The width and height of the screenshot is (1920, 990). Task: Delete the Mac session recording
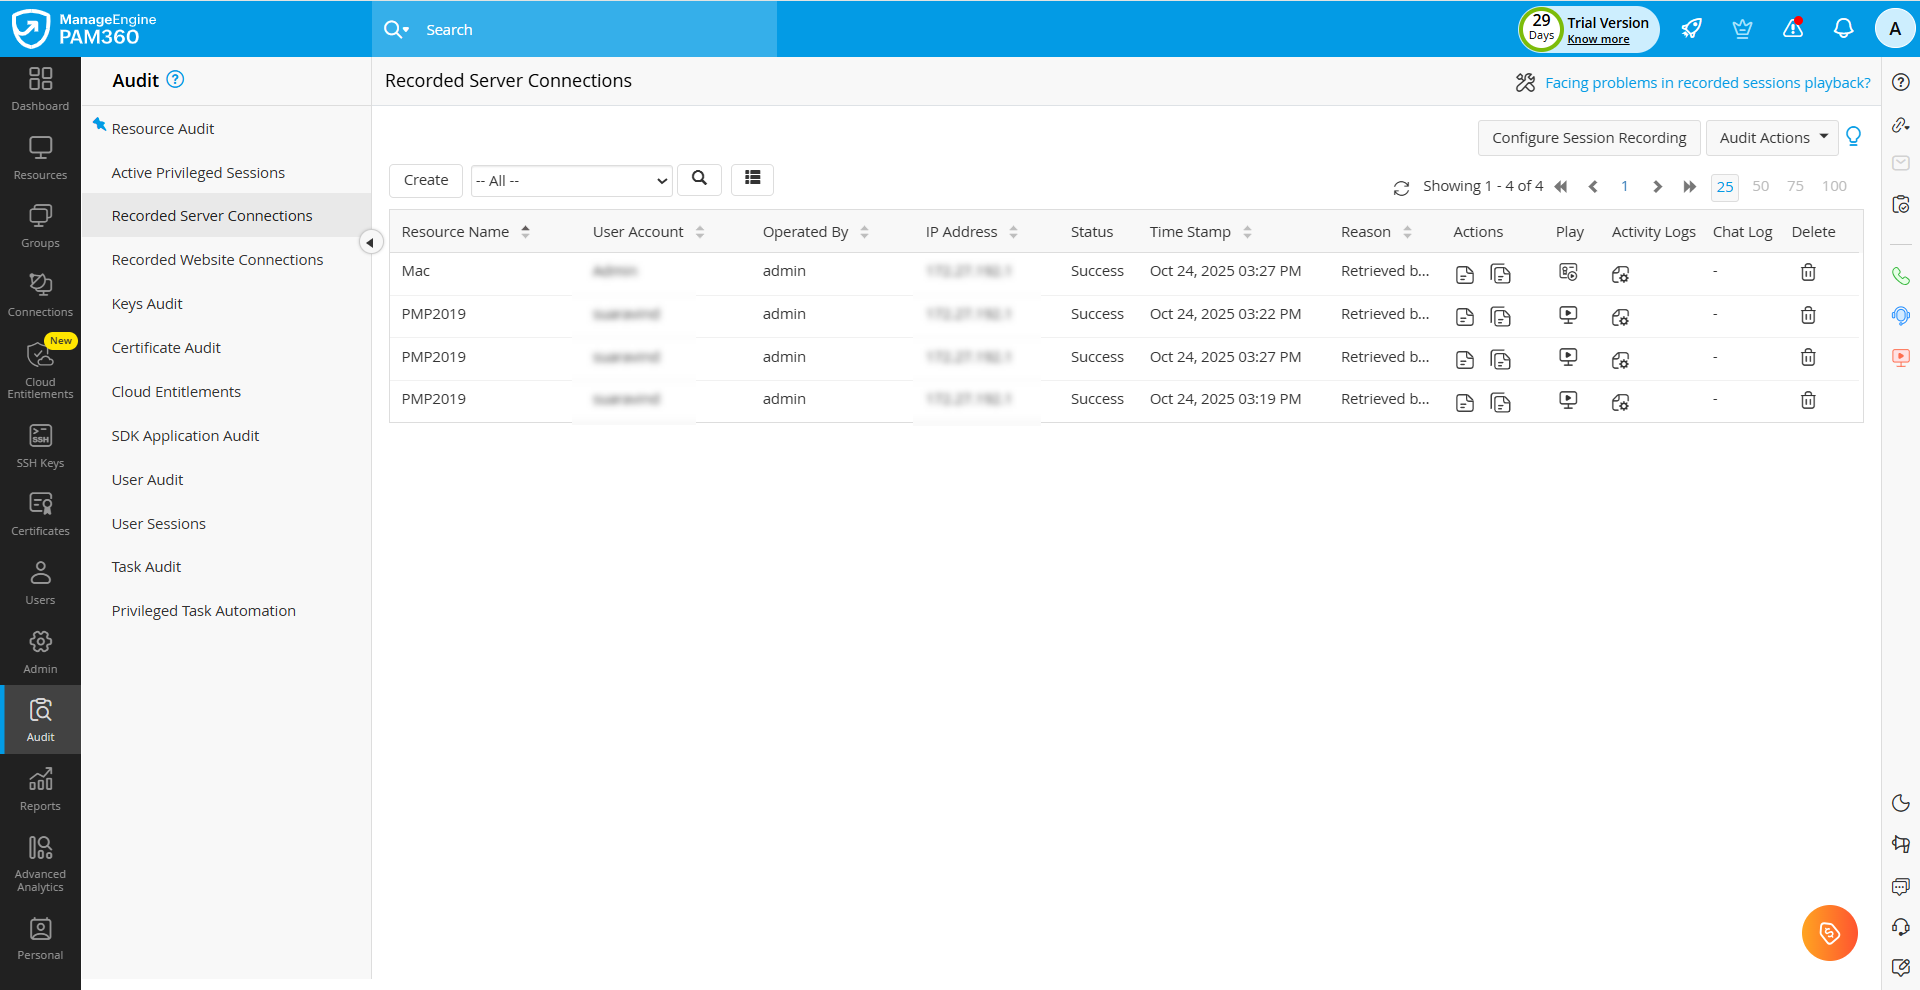click(x=1808, y=272)
